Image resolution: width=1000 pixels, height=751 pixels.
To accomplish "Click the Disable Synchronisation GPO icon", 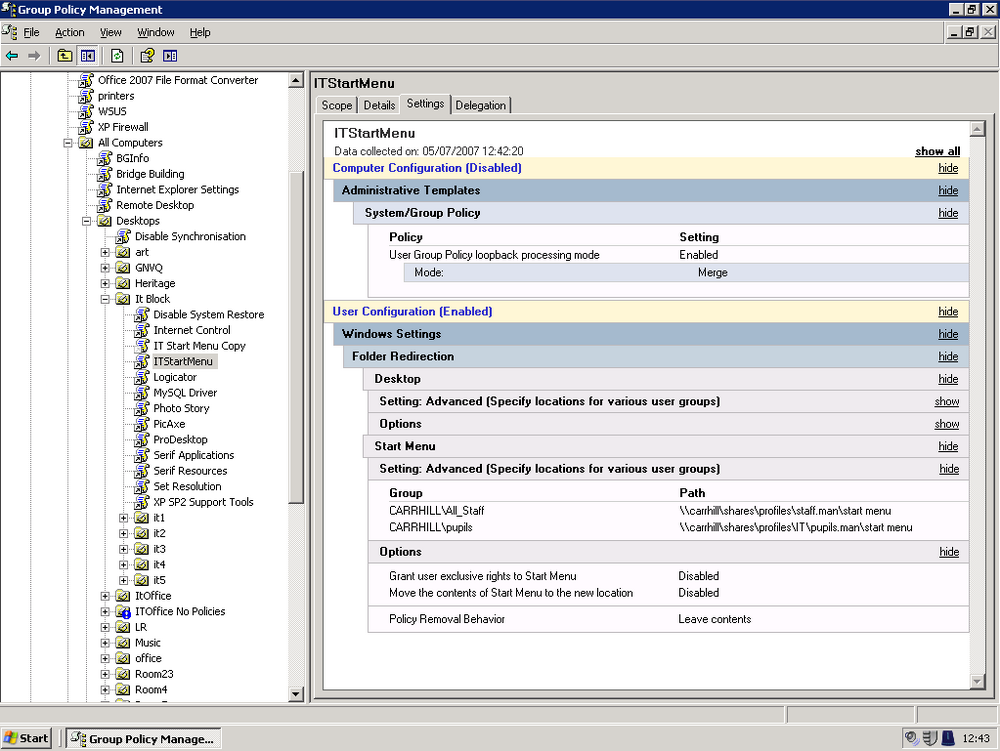I will click(123, 237).
